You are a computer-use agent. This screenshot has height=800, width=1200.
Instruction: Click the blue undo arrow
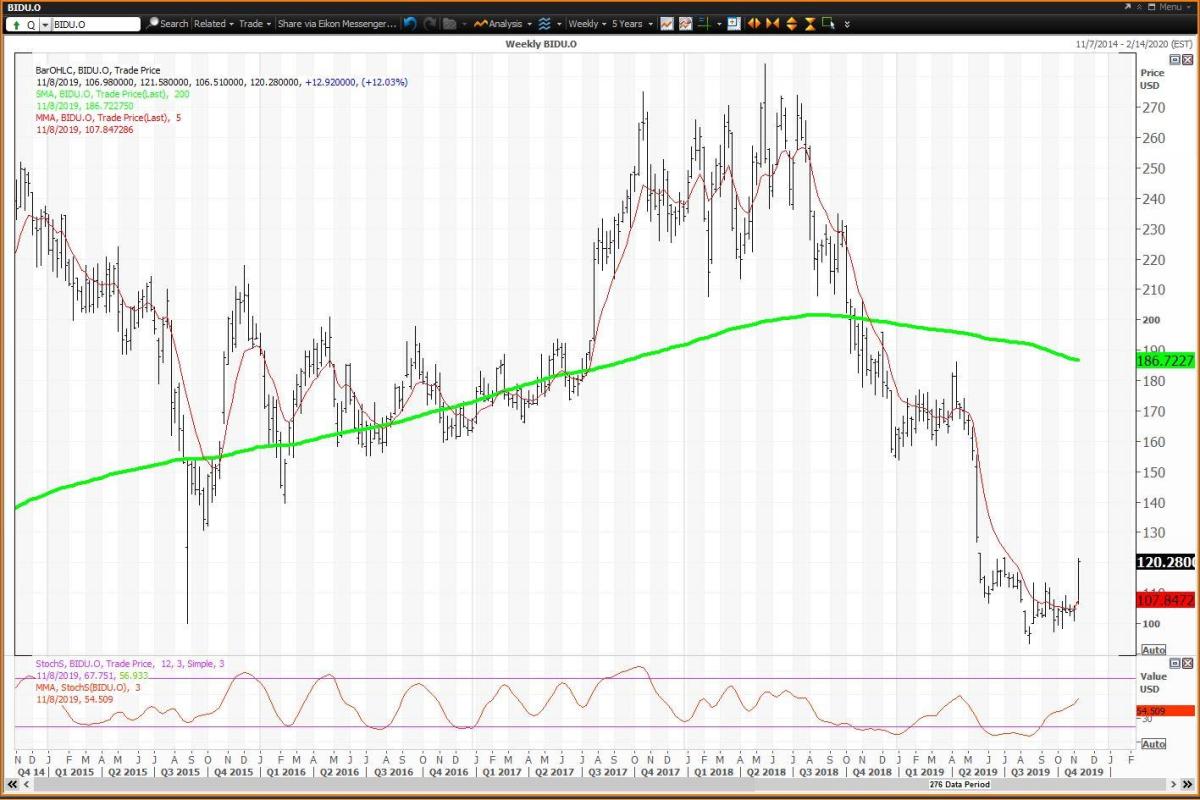410,23
